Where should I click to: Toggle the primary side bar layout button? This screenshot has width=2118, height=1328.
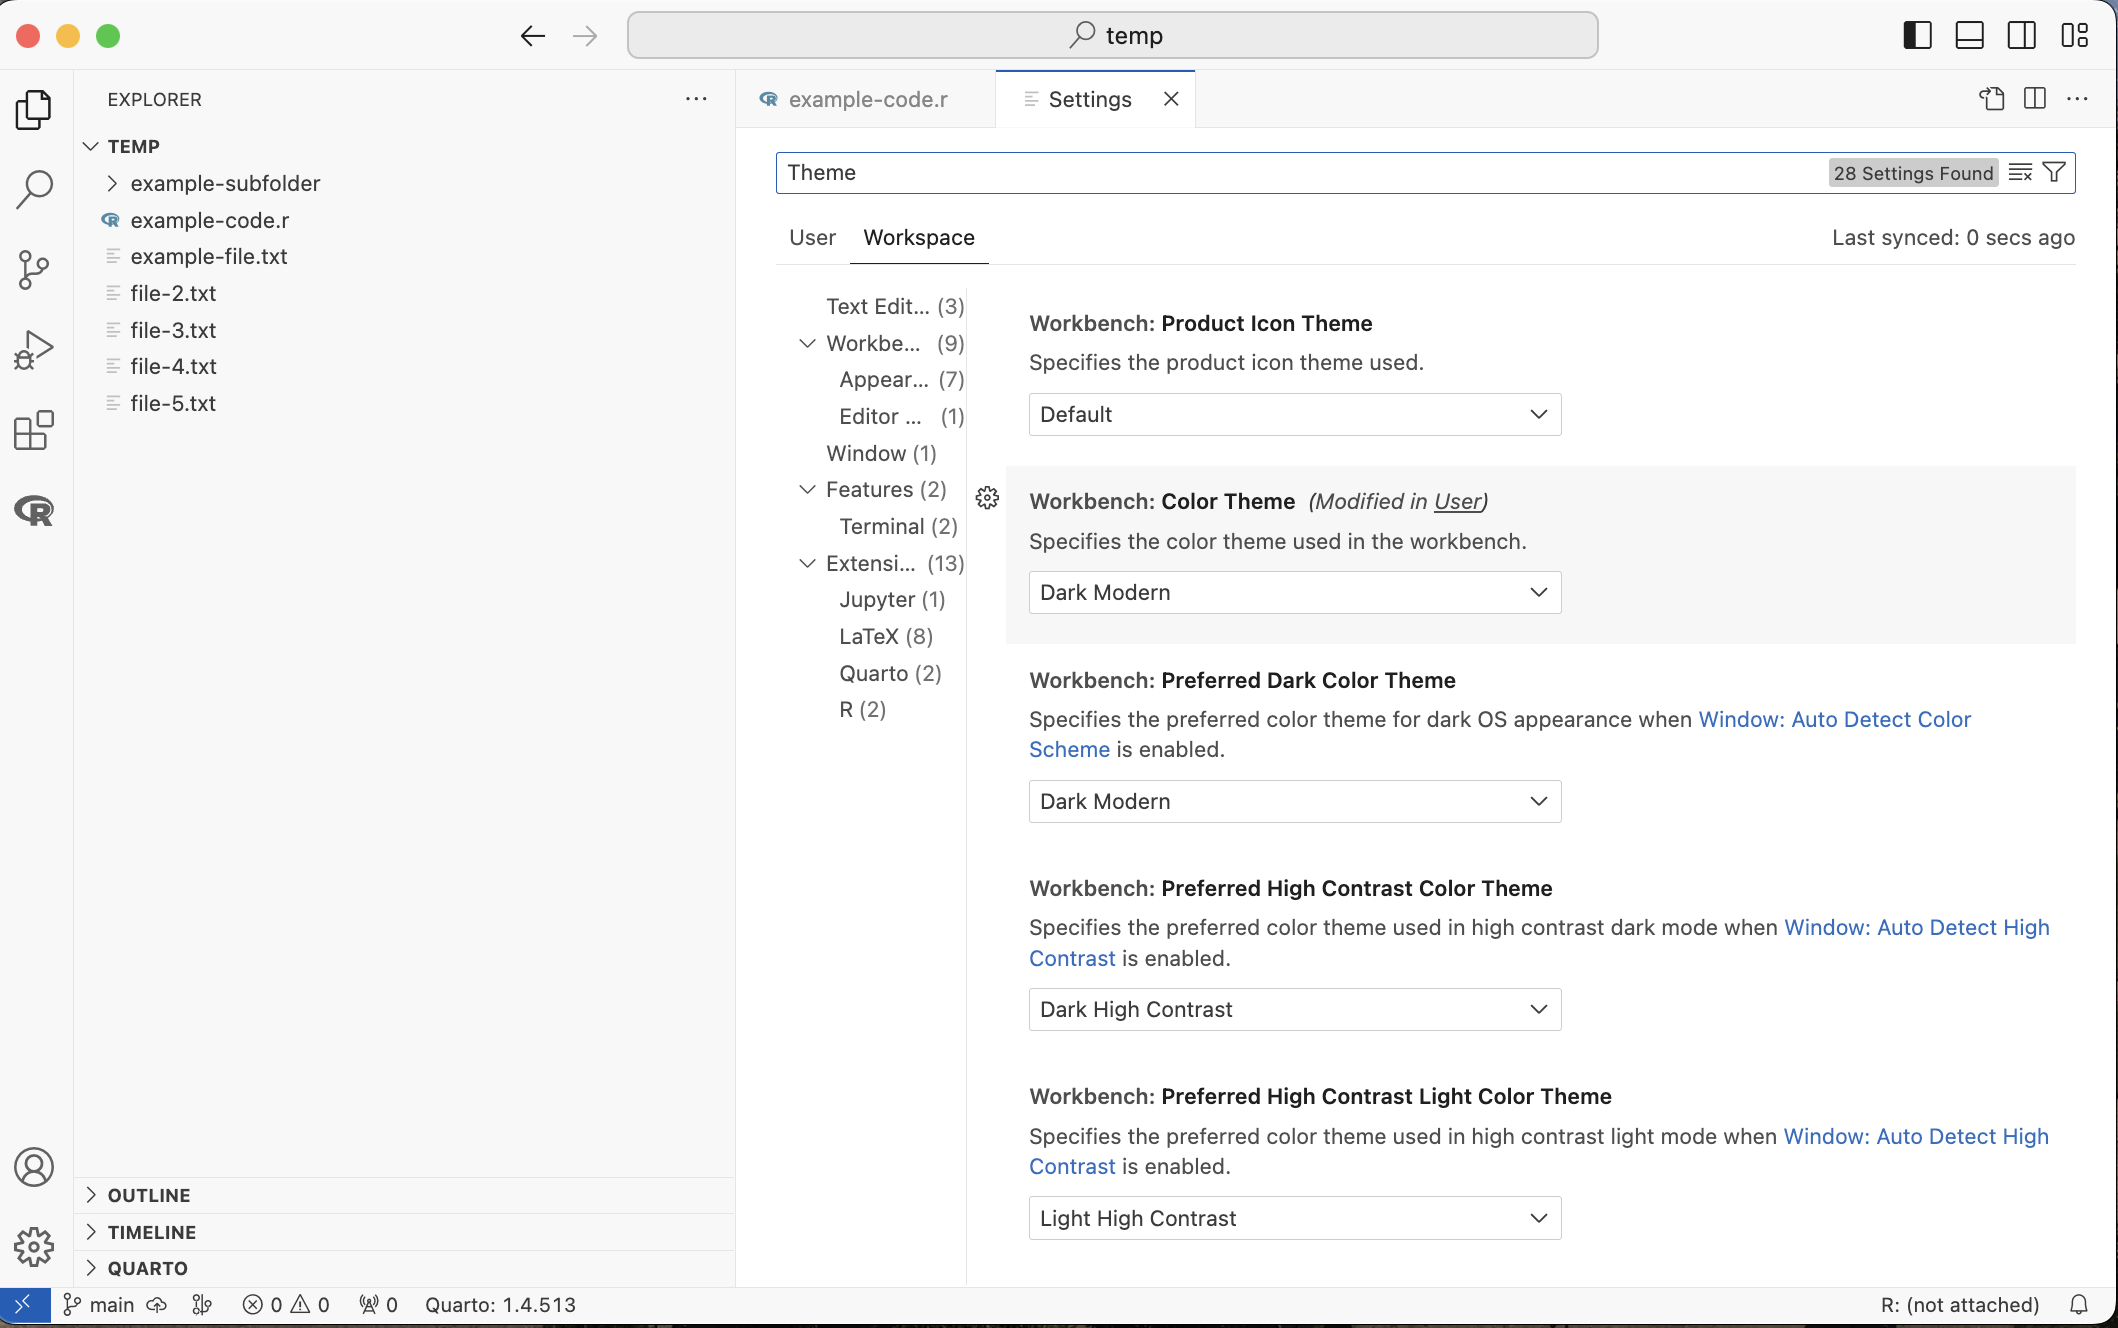(x=1917, y=36)
